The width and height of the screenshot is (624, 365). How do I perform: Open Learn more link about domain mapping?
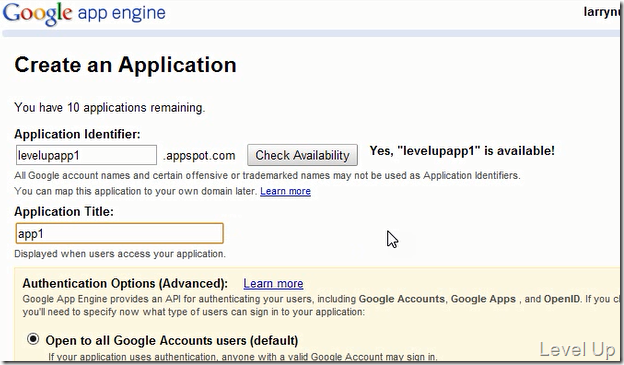coord(285,191)
